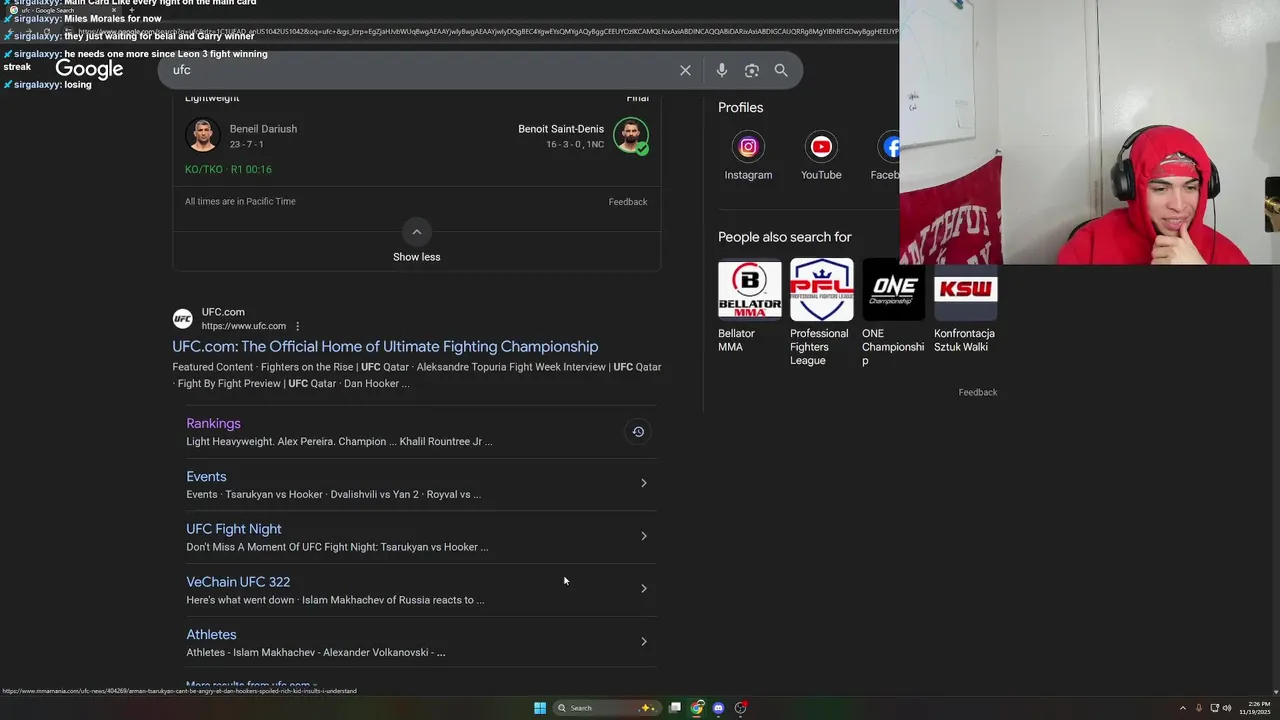1280x720 pixels.
Task: Expand the Events sitelink chevron
Action: 644,483
